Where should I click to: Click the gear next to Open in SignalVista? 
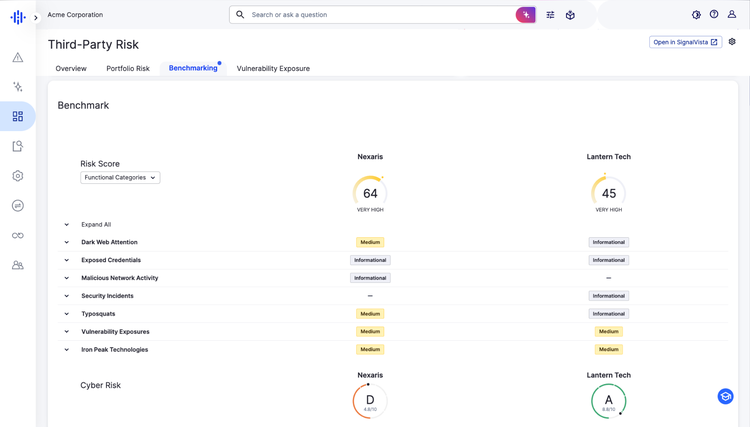[x=732, y=42]
